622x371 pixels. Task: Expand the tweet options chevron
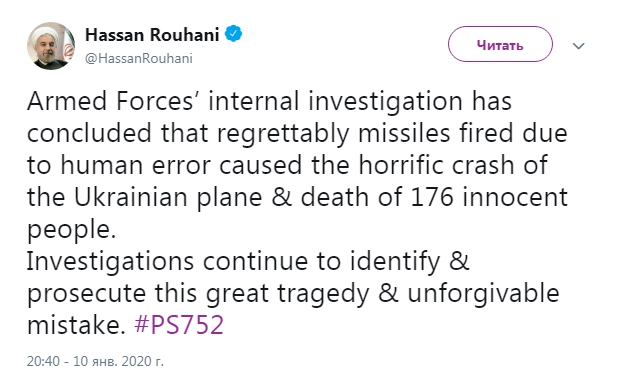[579, 46]
